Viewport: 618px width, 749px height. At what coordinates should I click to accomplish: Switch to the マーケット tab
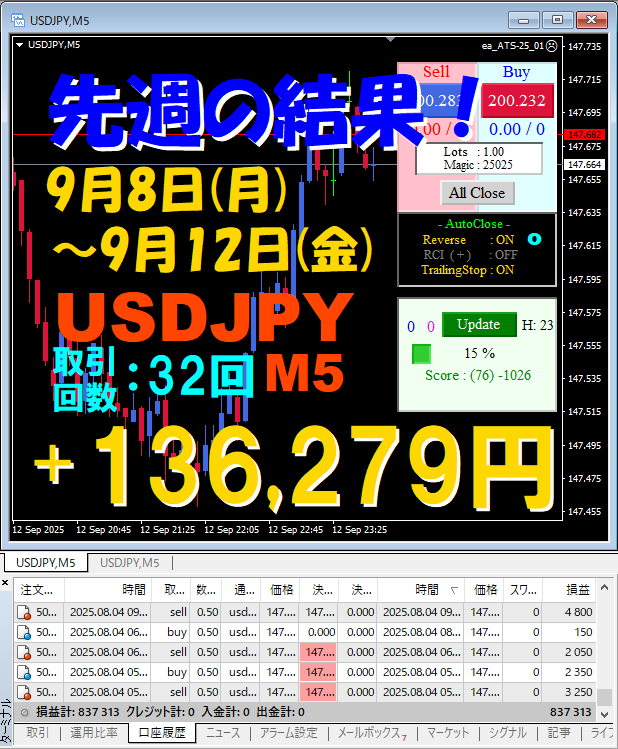[448, 733]
